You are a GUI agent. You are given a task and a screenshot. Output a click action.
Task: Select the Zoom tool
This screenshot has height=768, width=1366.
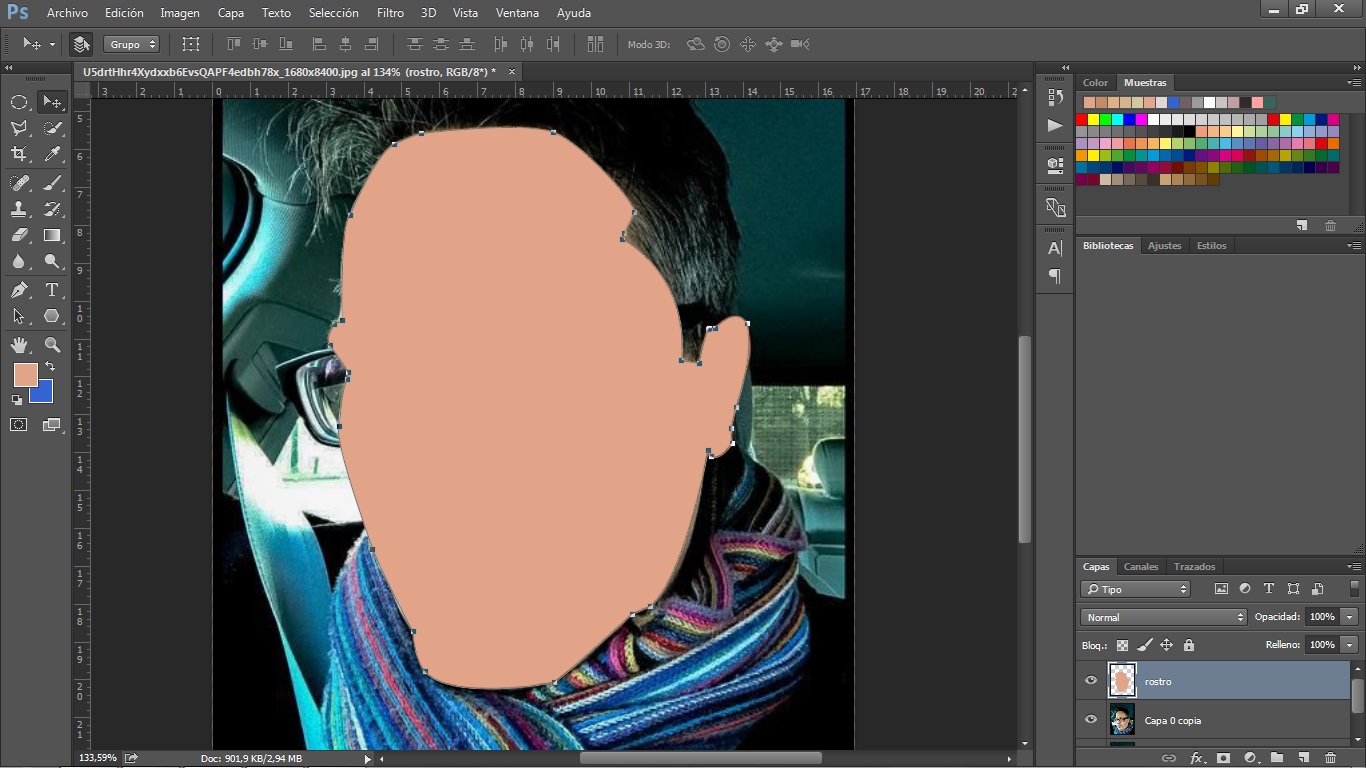(52, 345)
